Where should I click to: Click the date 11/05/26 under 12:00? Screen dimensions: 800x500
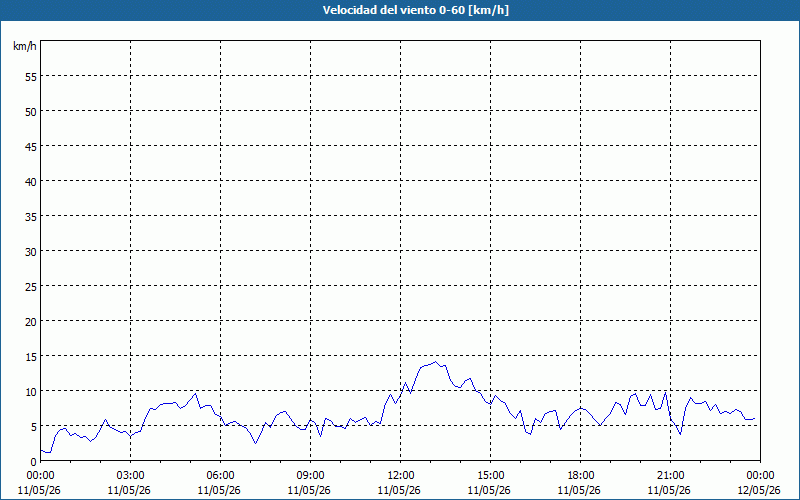[399, 490]
